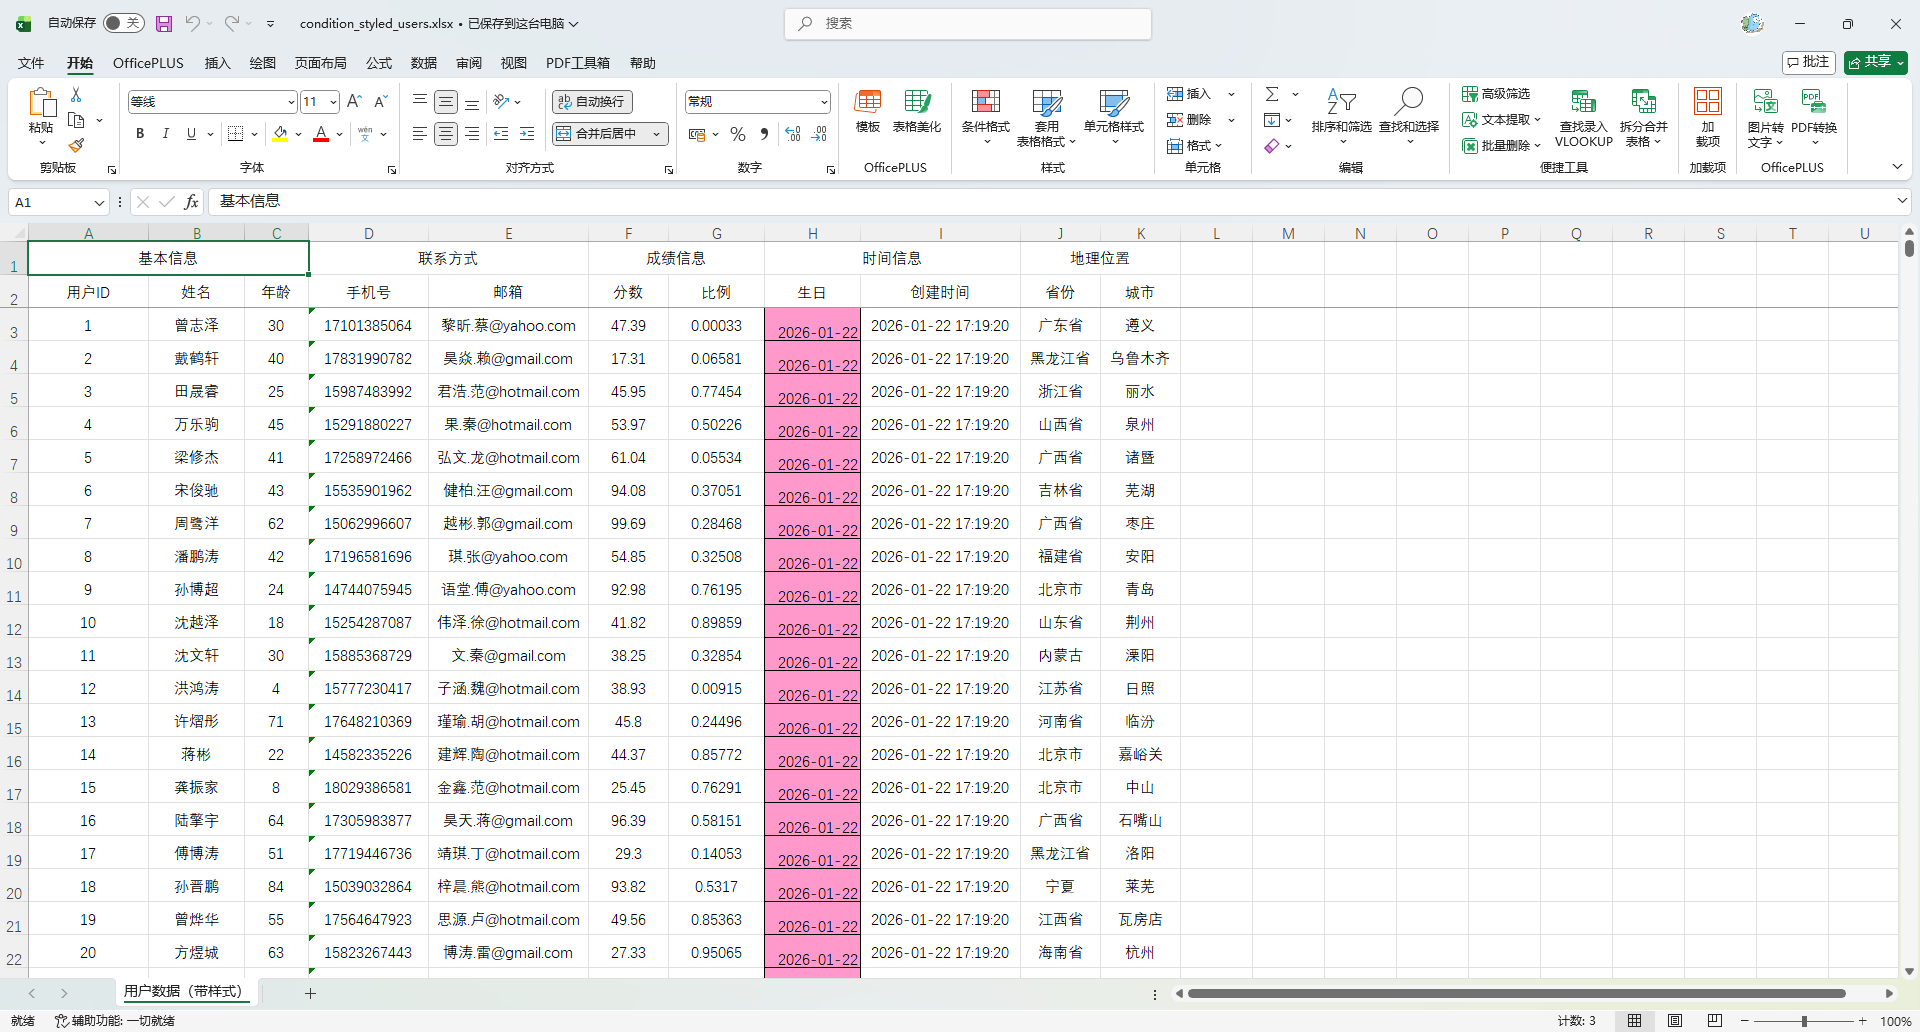
Task: Toggle the AutoSave (自动保存) switch
Action: (x=123, y=23)
